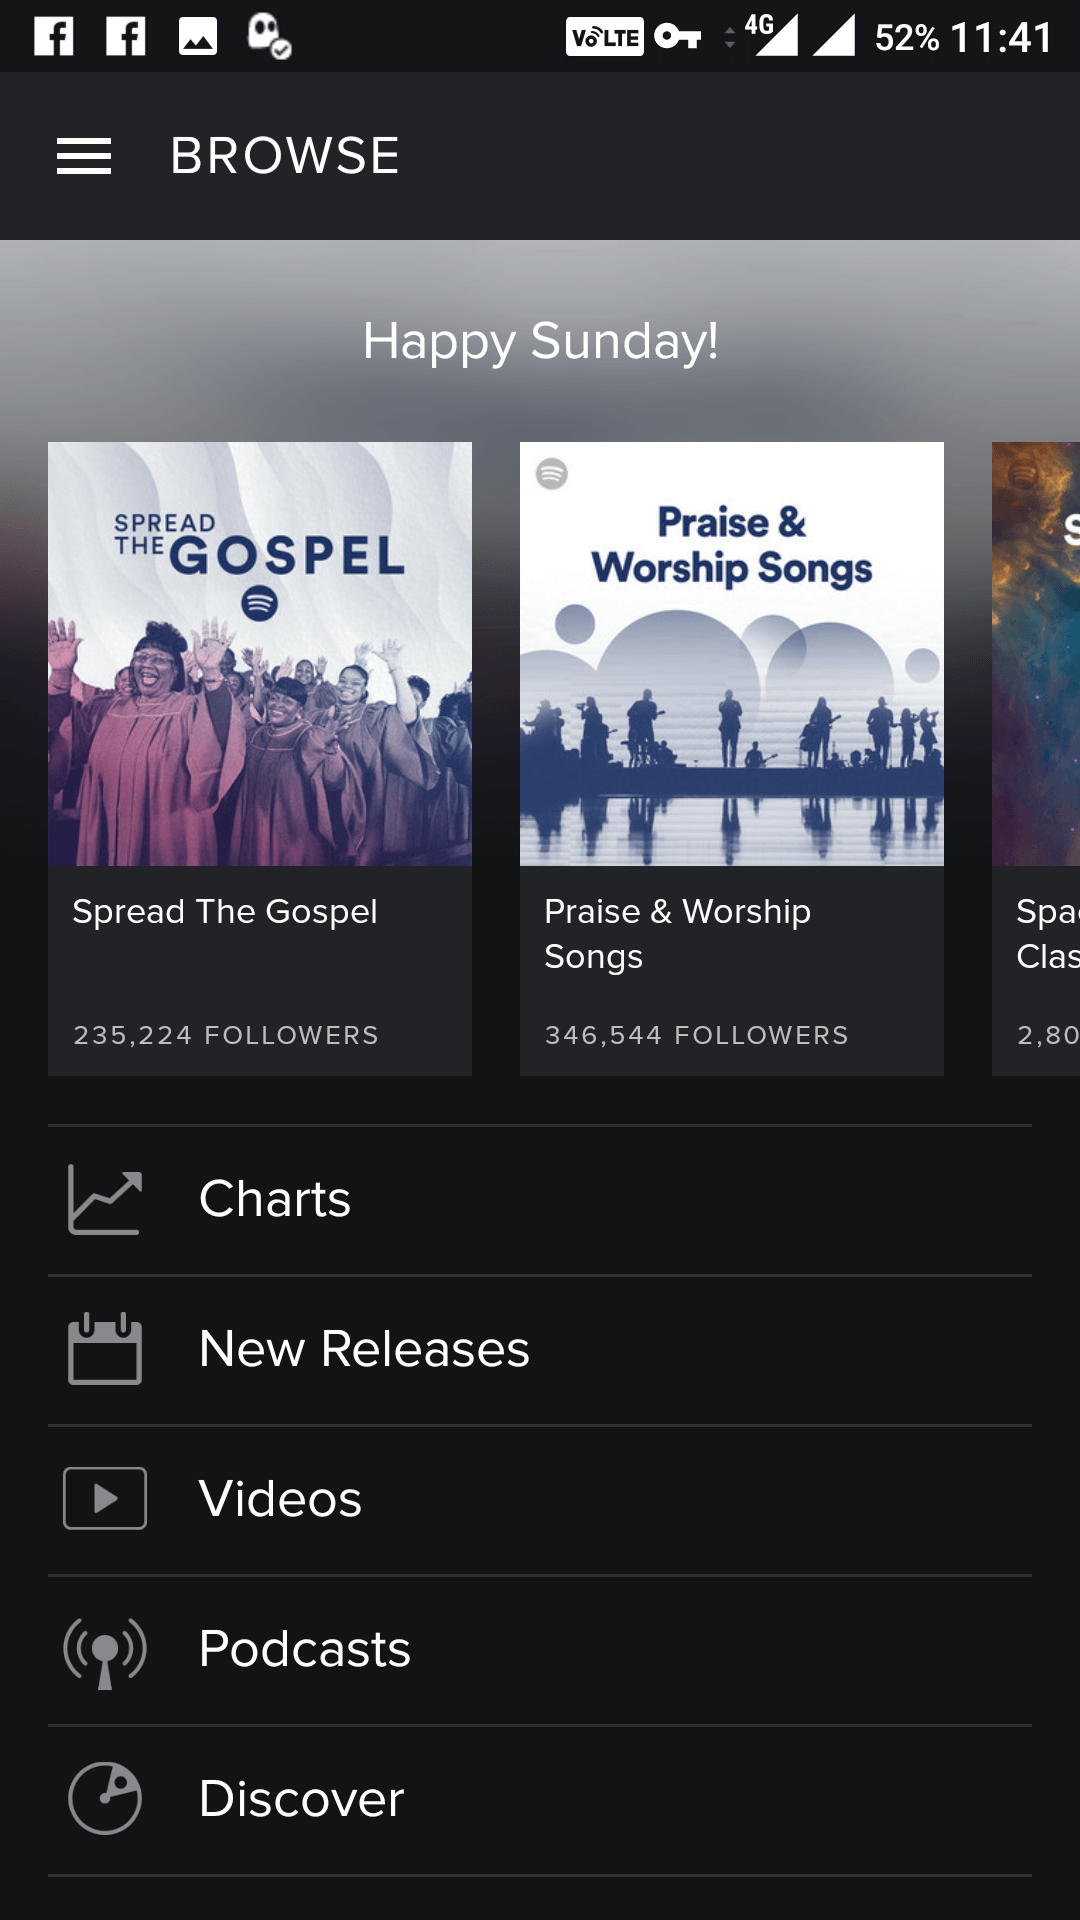Tap the Videos play icon

coord(105,1498)
